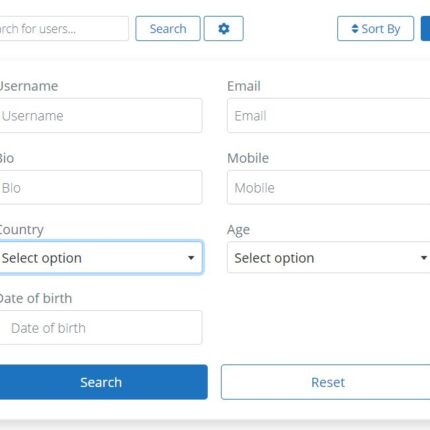Click the Mobile field label

(248, 158)
